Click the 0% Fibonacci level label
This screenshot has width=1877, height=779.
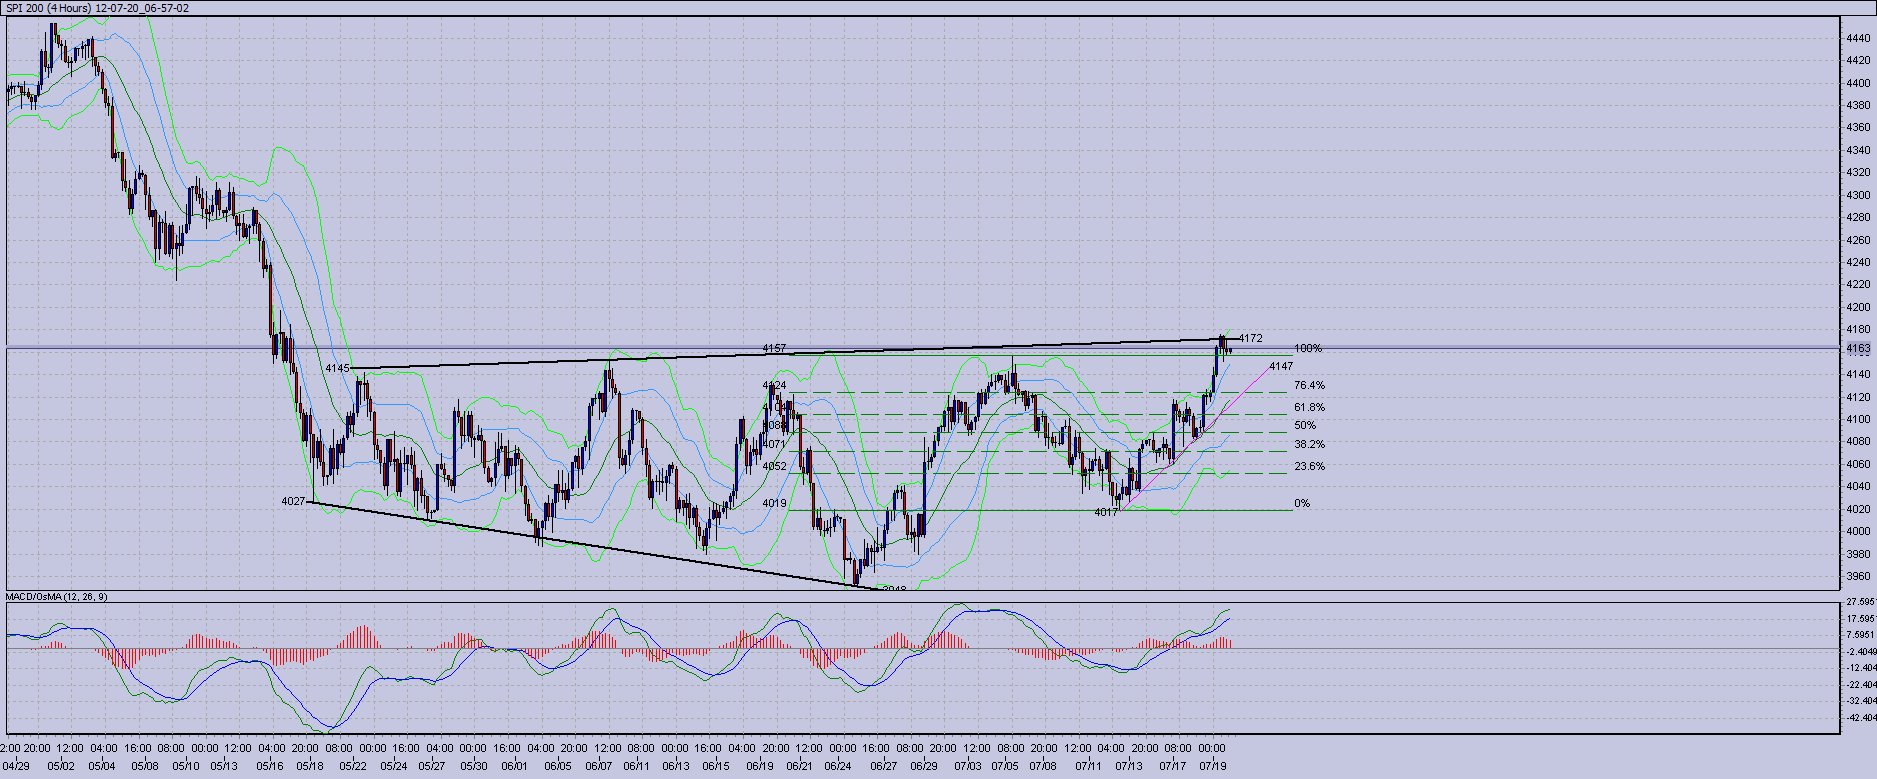click(x=1301, y=504)
